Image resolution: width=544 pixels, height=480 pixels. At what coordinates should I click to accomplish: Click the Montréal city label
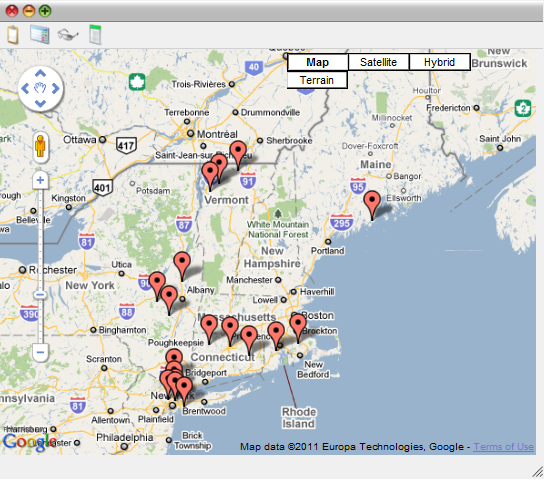[217, 134]
